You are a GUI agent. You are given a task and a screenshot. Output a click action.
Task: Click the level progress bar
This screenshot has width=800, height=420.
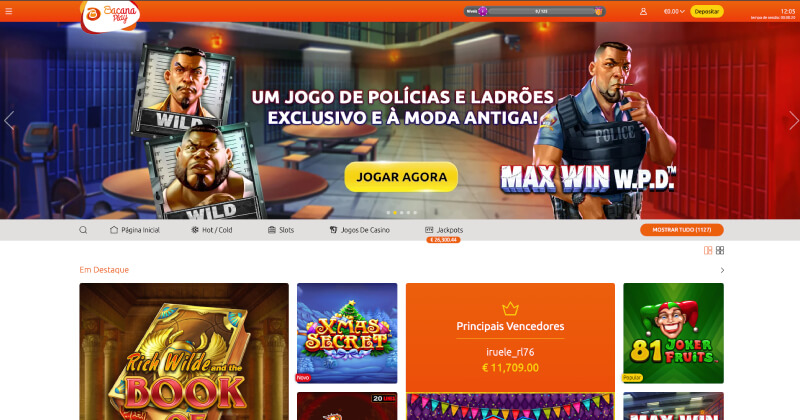[541, 11]
